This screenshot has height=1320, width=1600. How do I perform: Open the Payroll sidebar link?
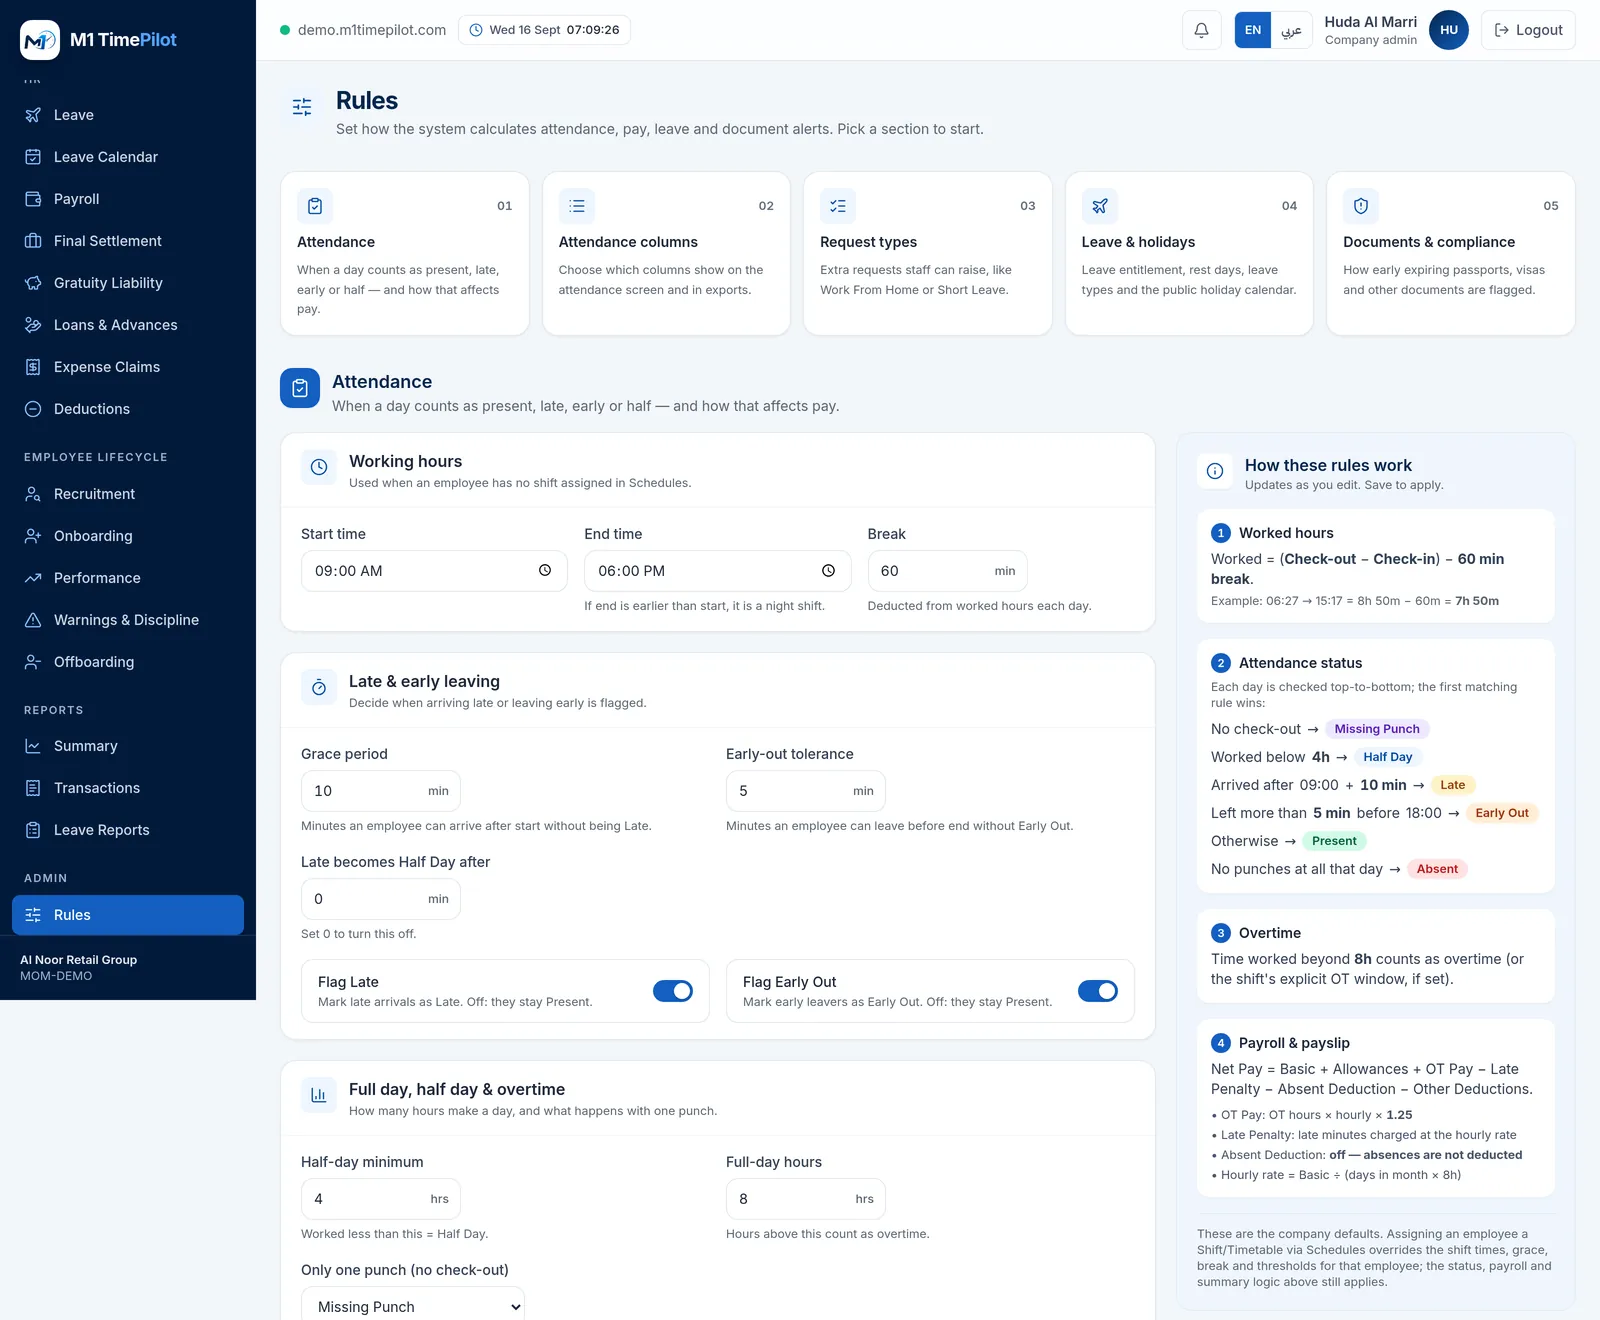128,199
